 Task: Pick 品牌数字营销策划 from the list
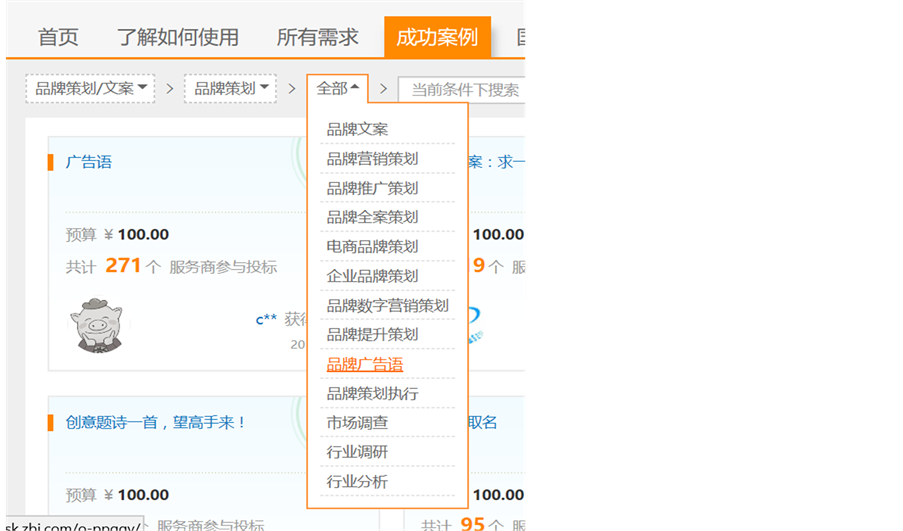(387, 305)
